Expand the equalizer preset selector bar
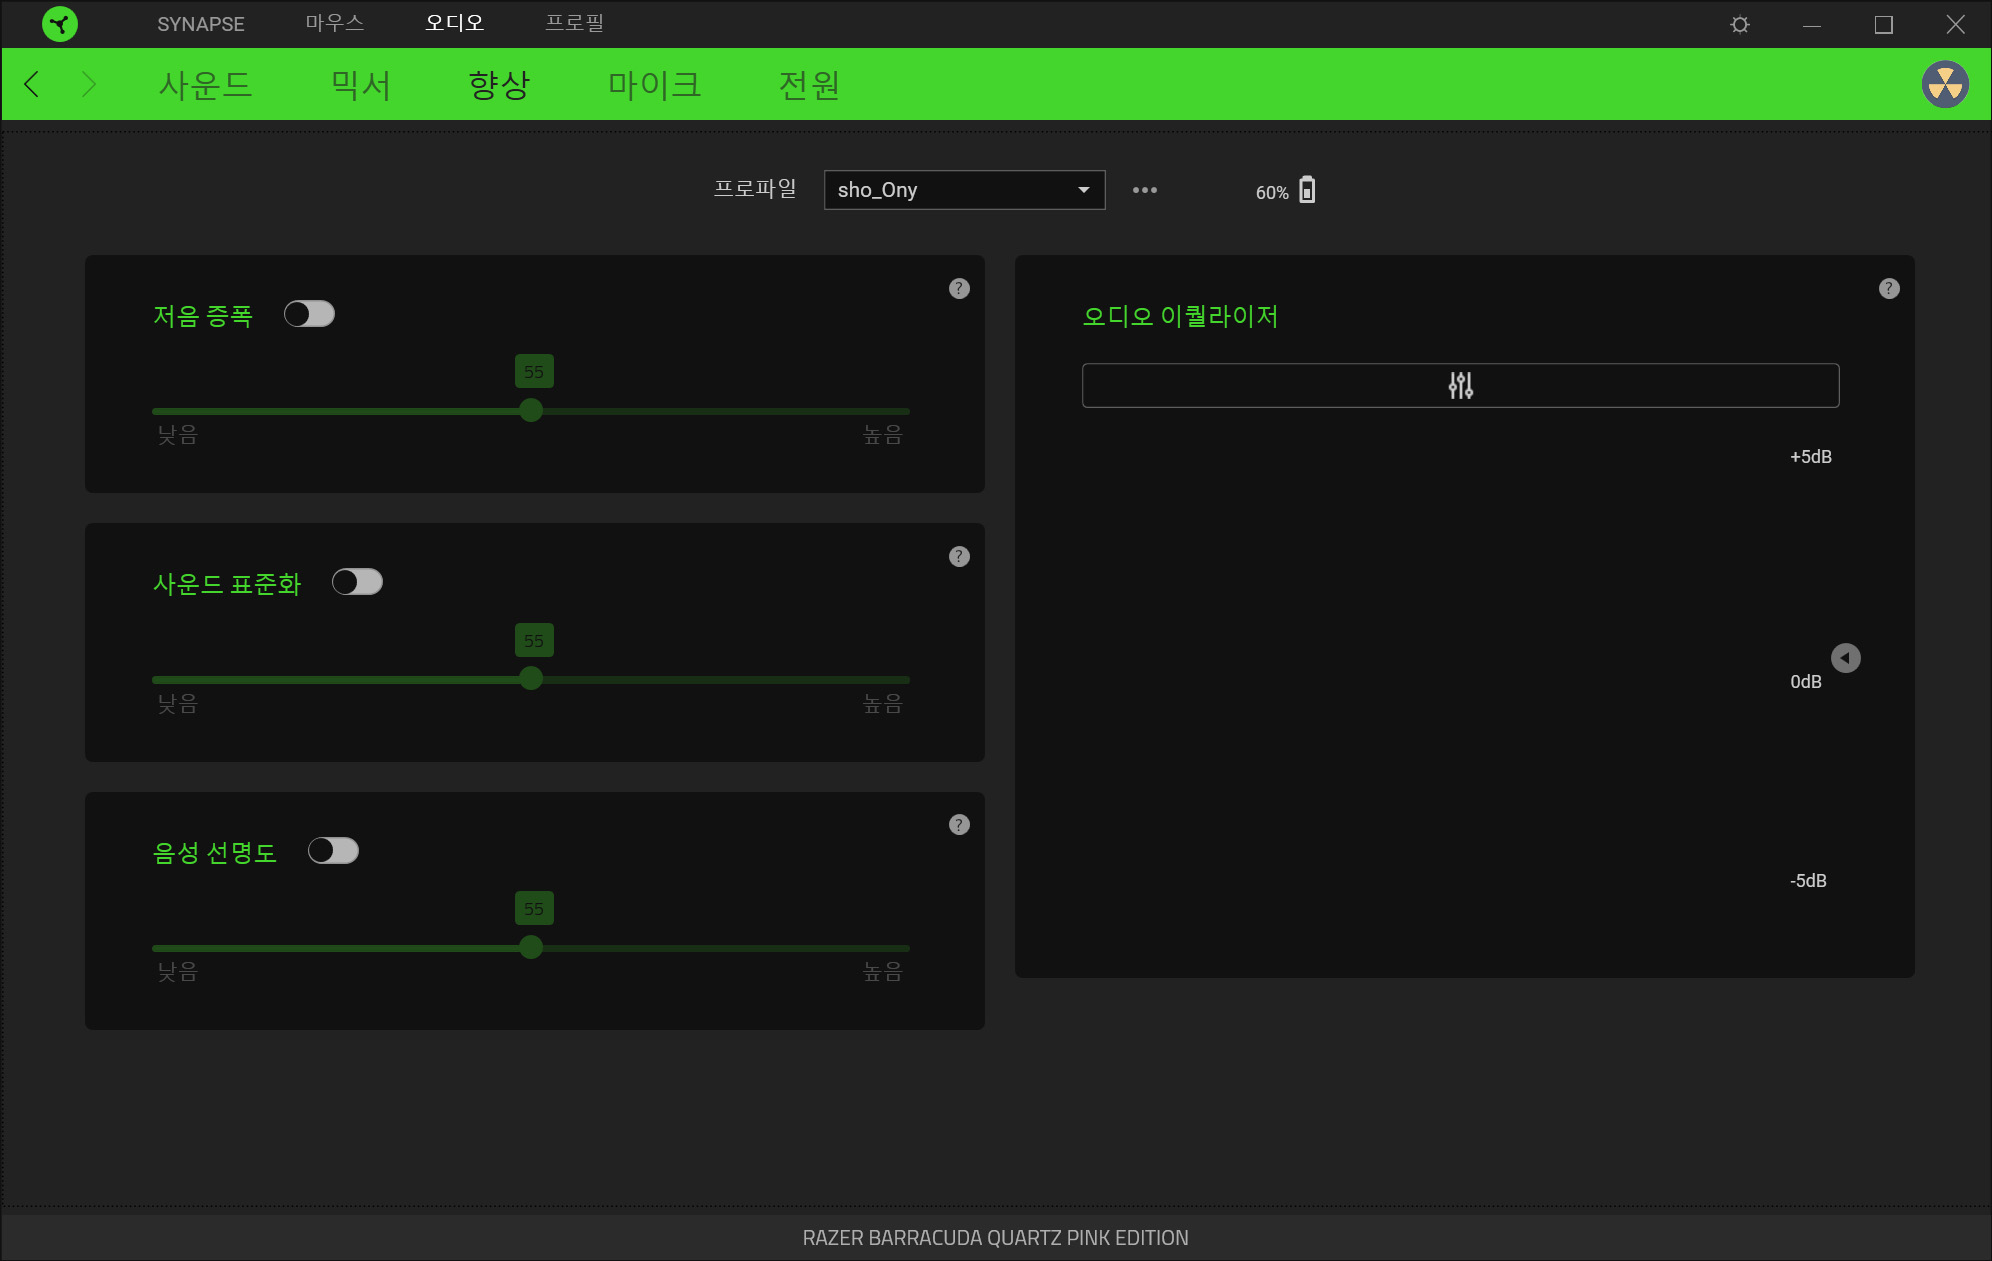This screenshot has height=1261, width=1992. click(1460, 385)
